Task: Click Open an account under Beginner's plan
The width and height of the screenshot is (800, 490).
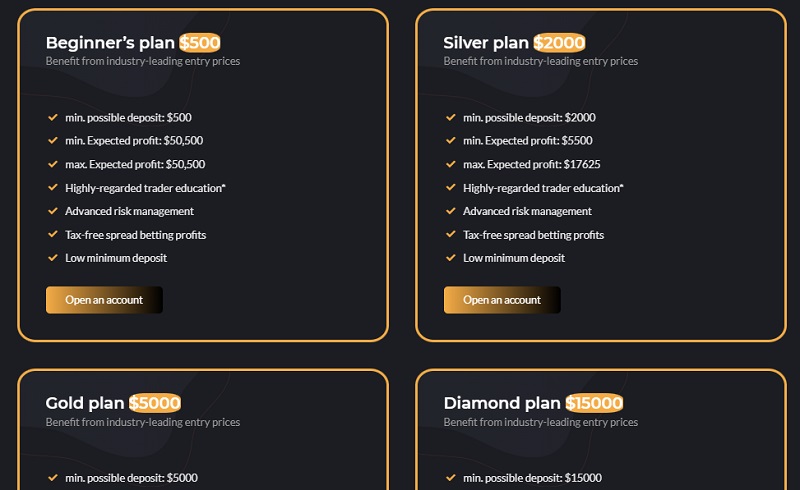Action: [x=104, y=300]
